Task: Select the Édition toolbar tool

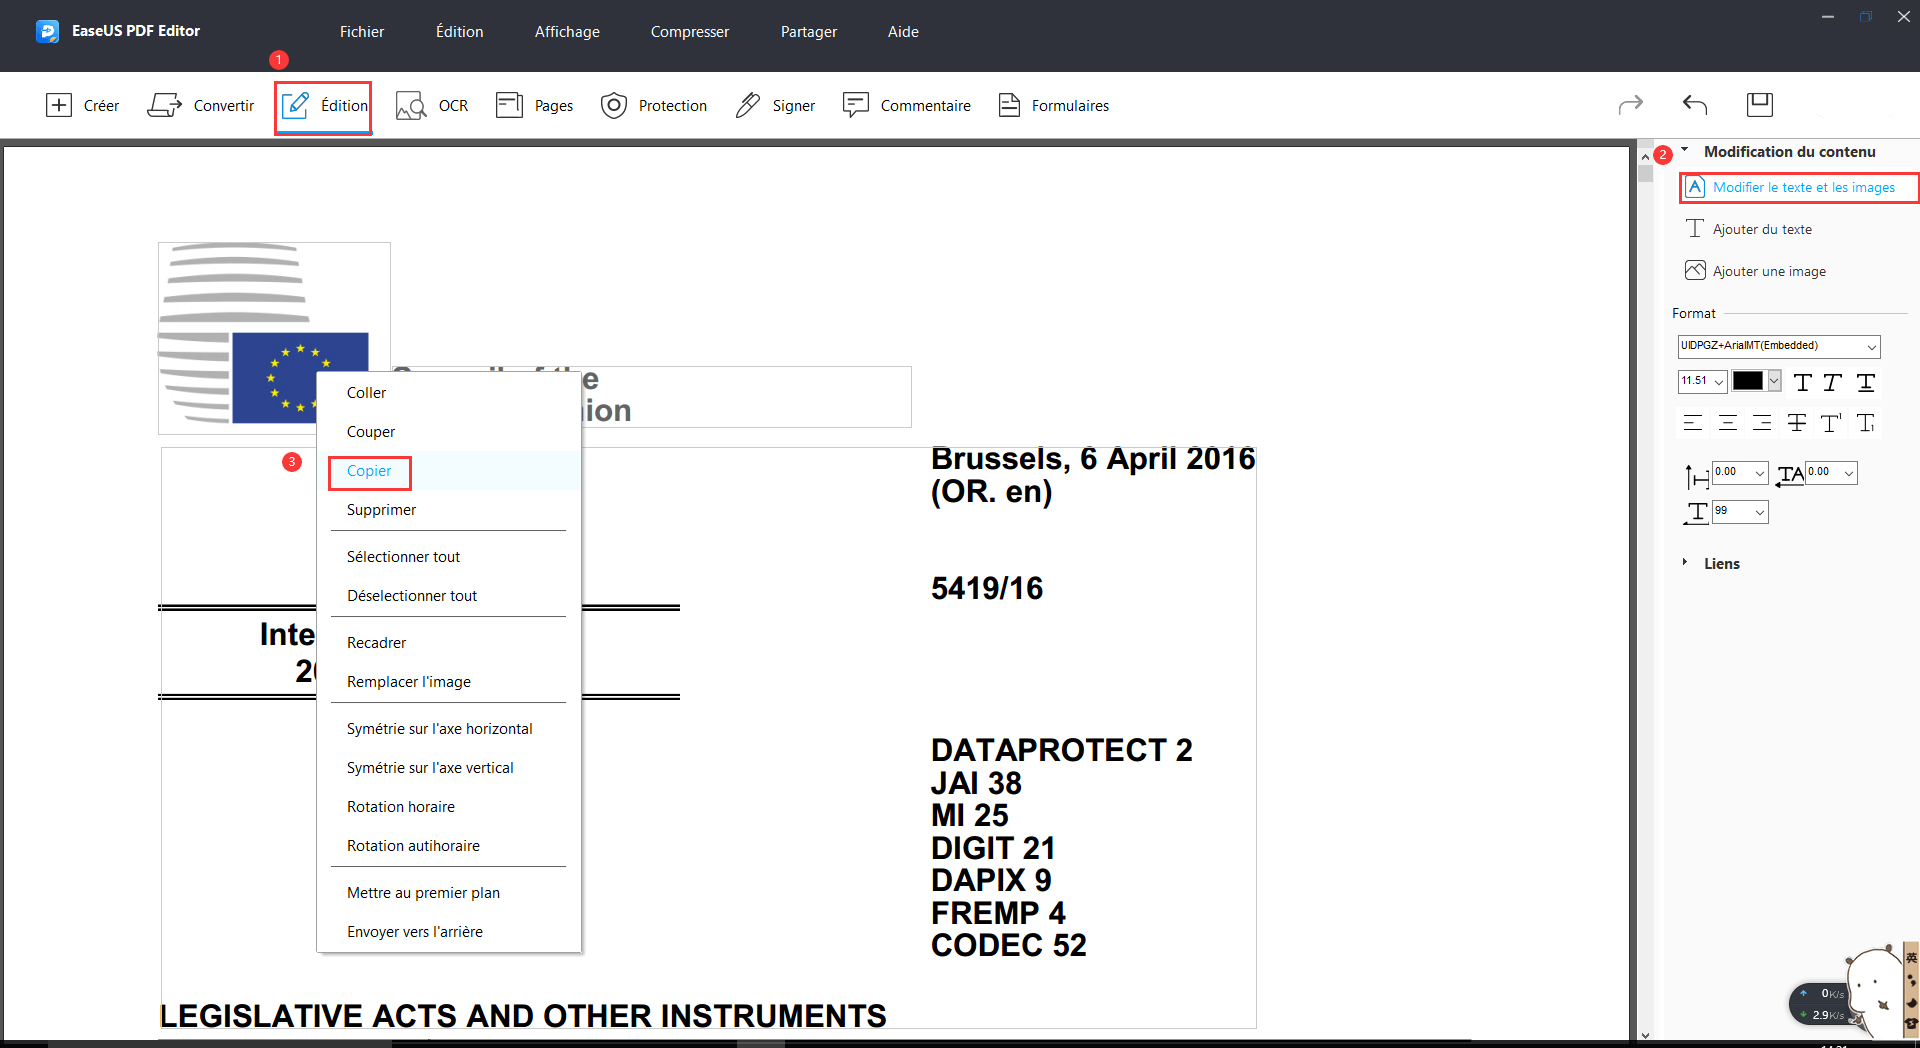Action: click(324, 106)
